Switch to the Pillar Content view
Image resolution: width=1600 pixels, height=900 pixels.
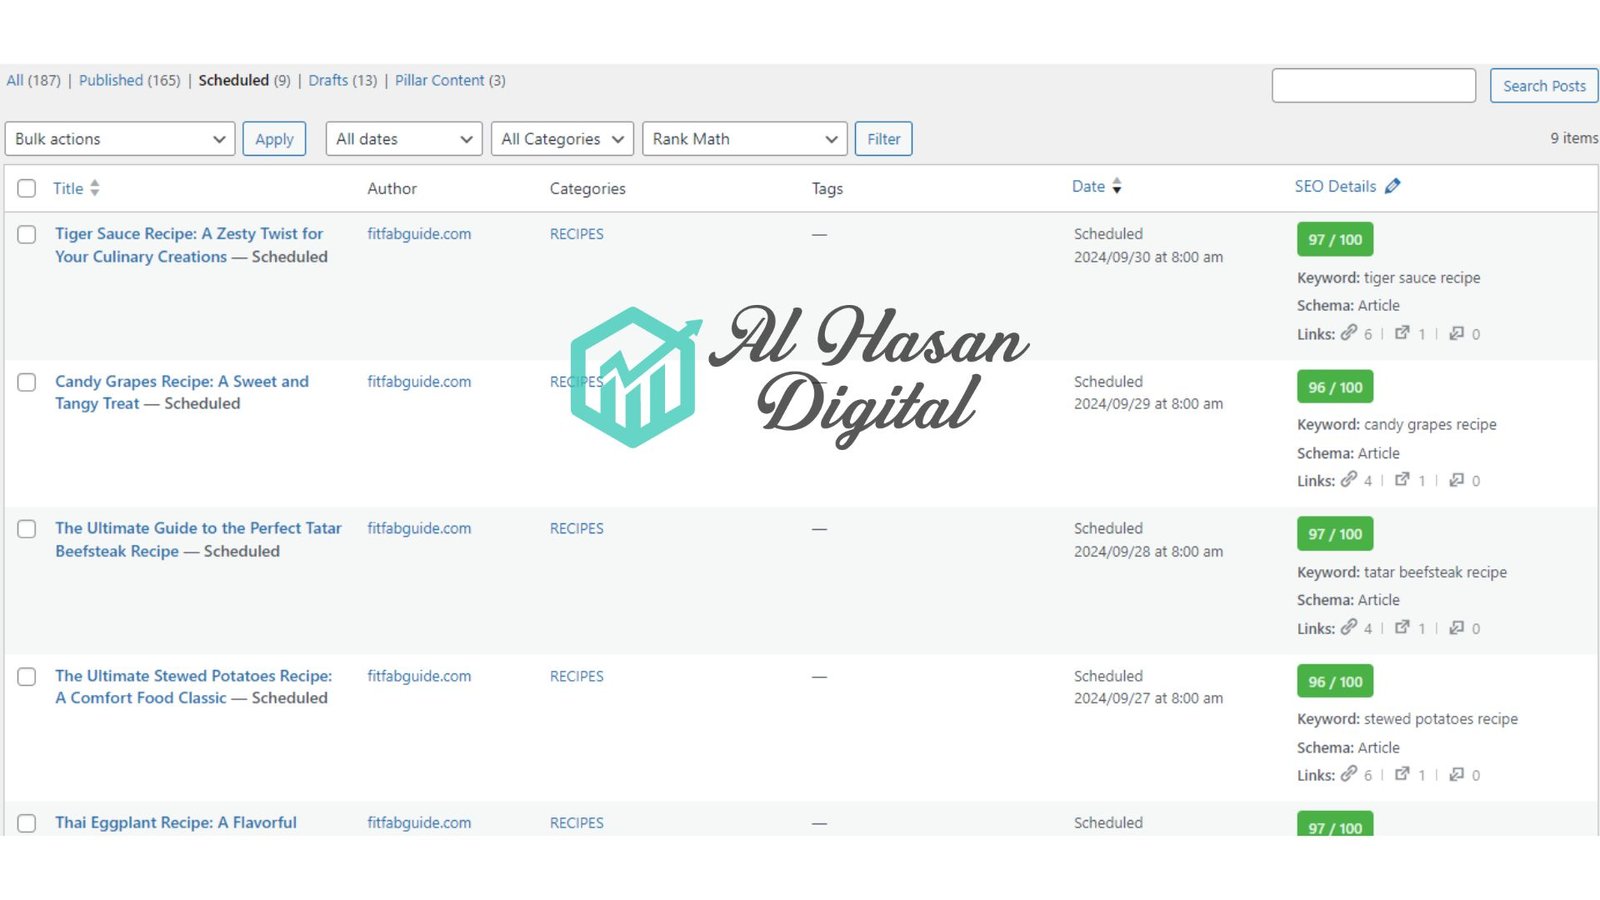450,80
